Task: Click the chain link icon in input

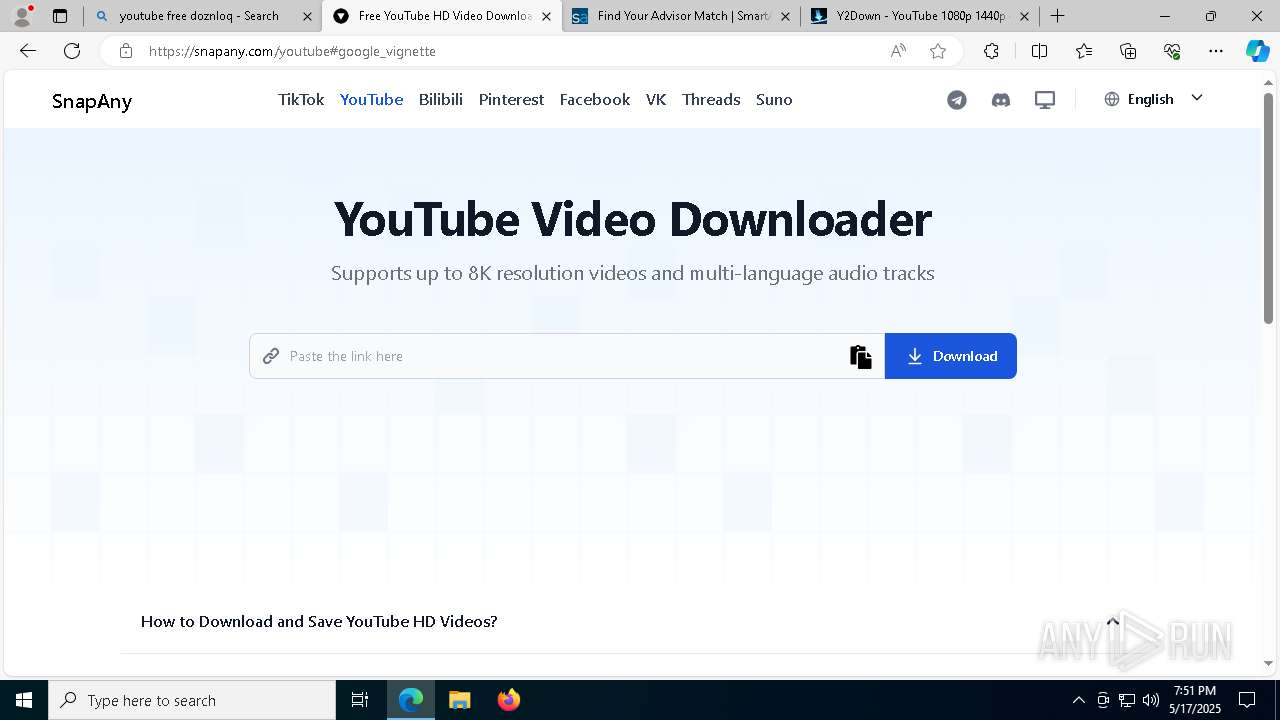Action: tap(271, 356)
